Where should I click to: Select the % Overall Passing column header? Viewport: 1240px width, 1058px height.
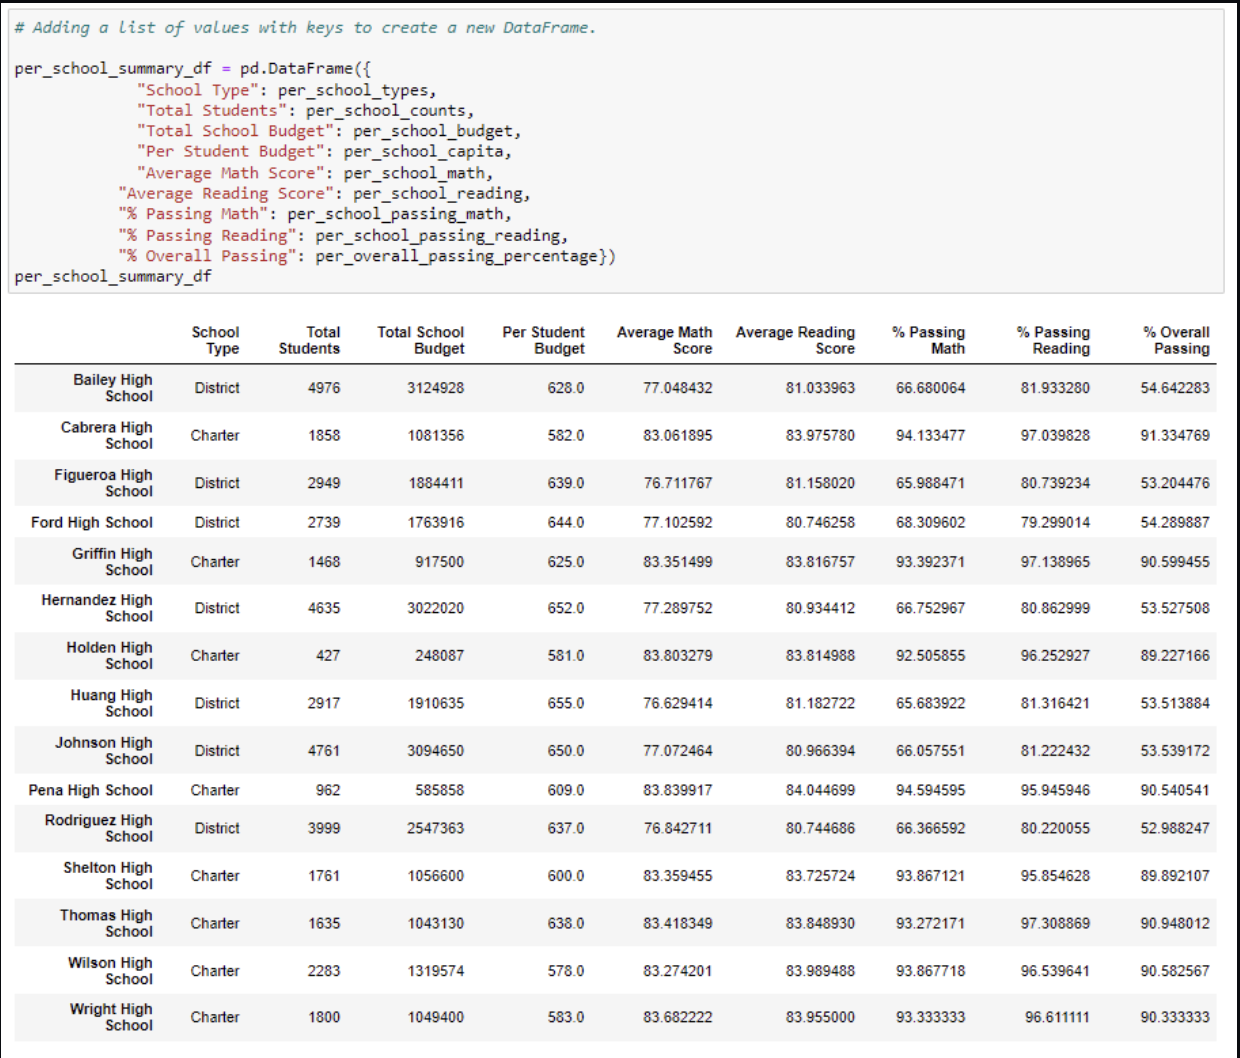tap(1176, 340)
